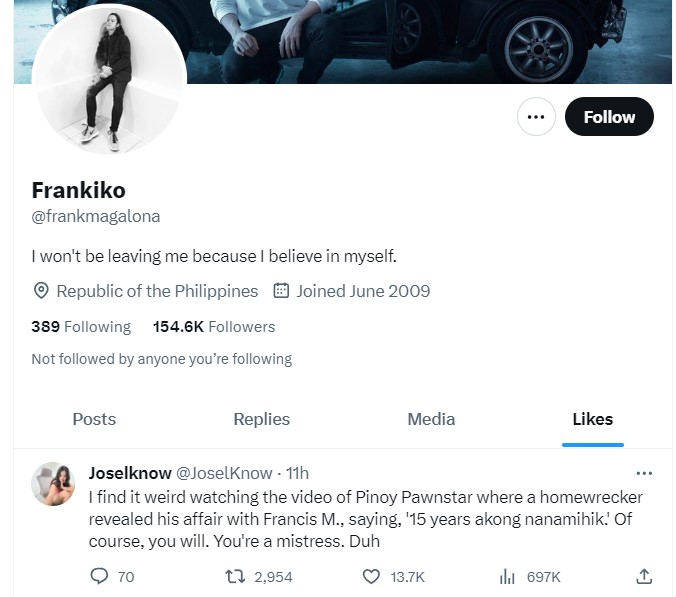Switch to the Posts tab

pyautogui.click(x=94, y=419)
